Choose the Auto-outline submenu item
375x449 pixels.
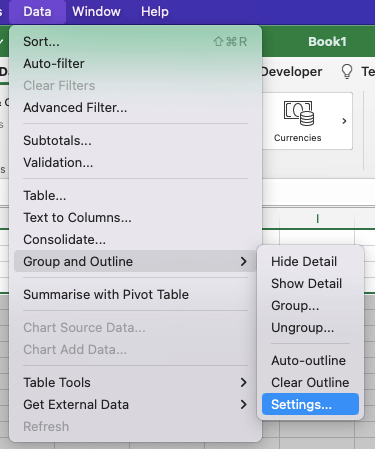[x=310, y=360]
